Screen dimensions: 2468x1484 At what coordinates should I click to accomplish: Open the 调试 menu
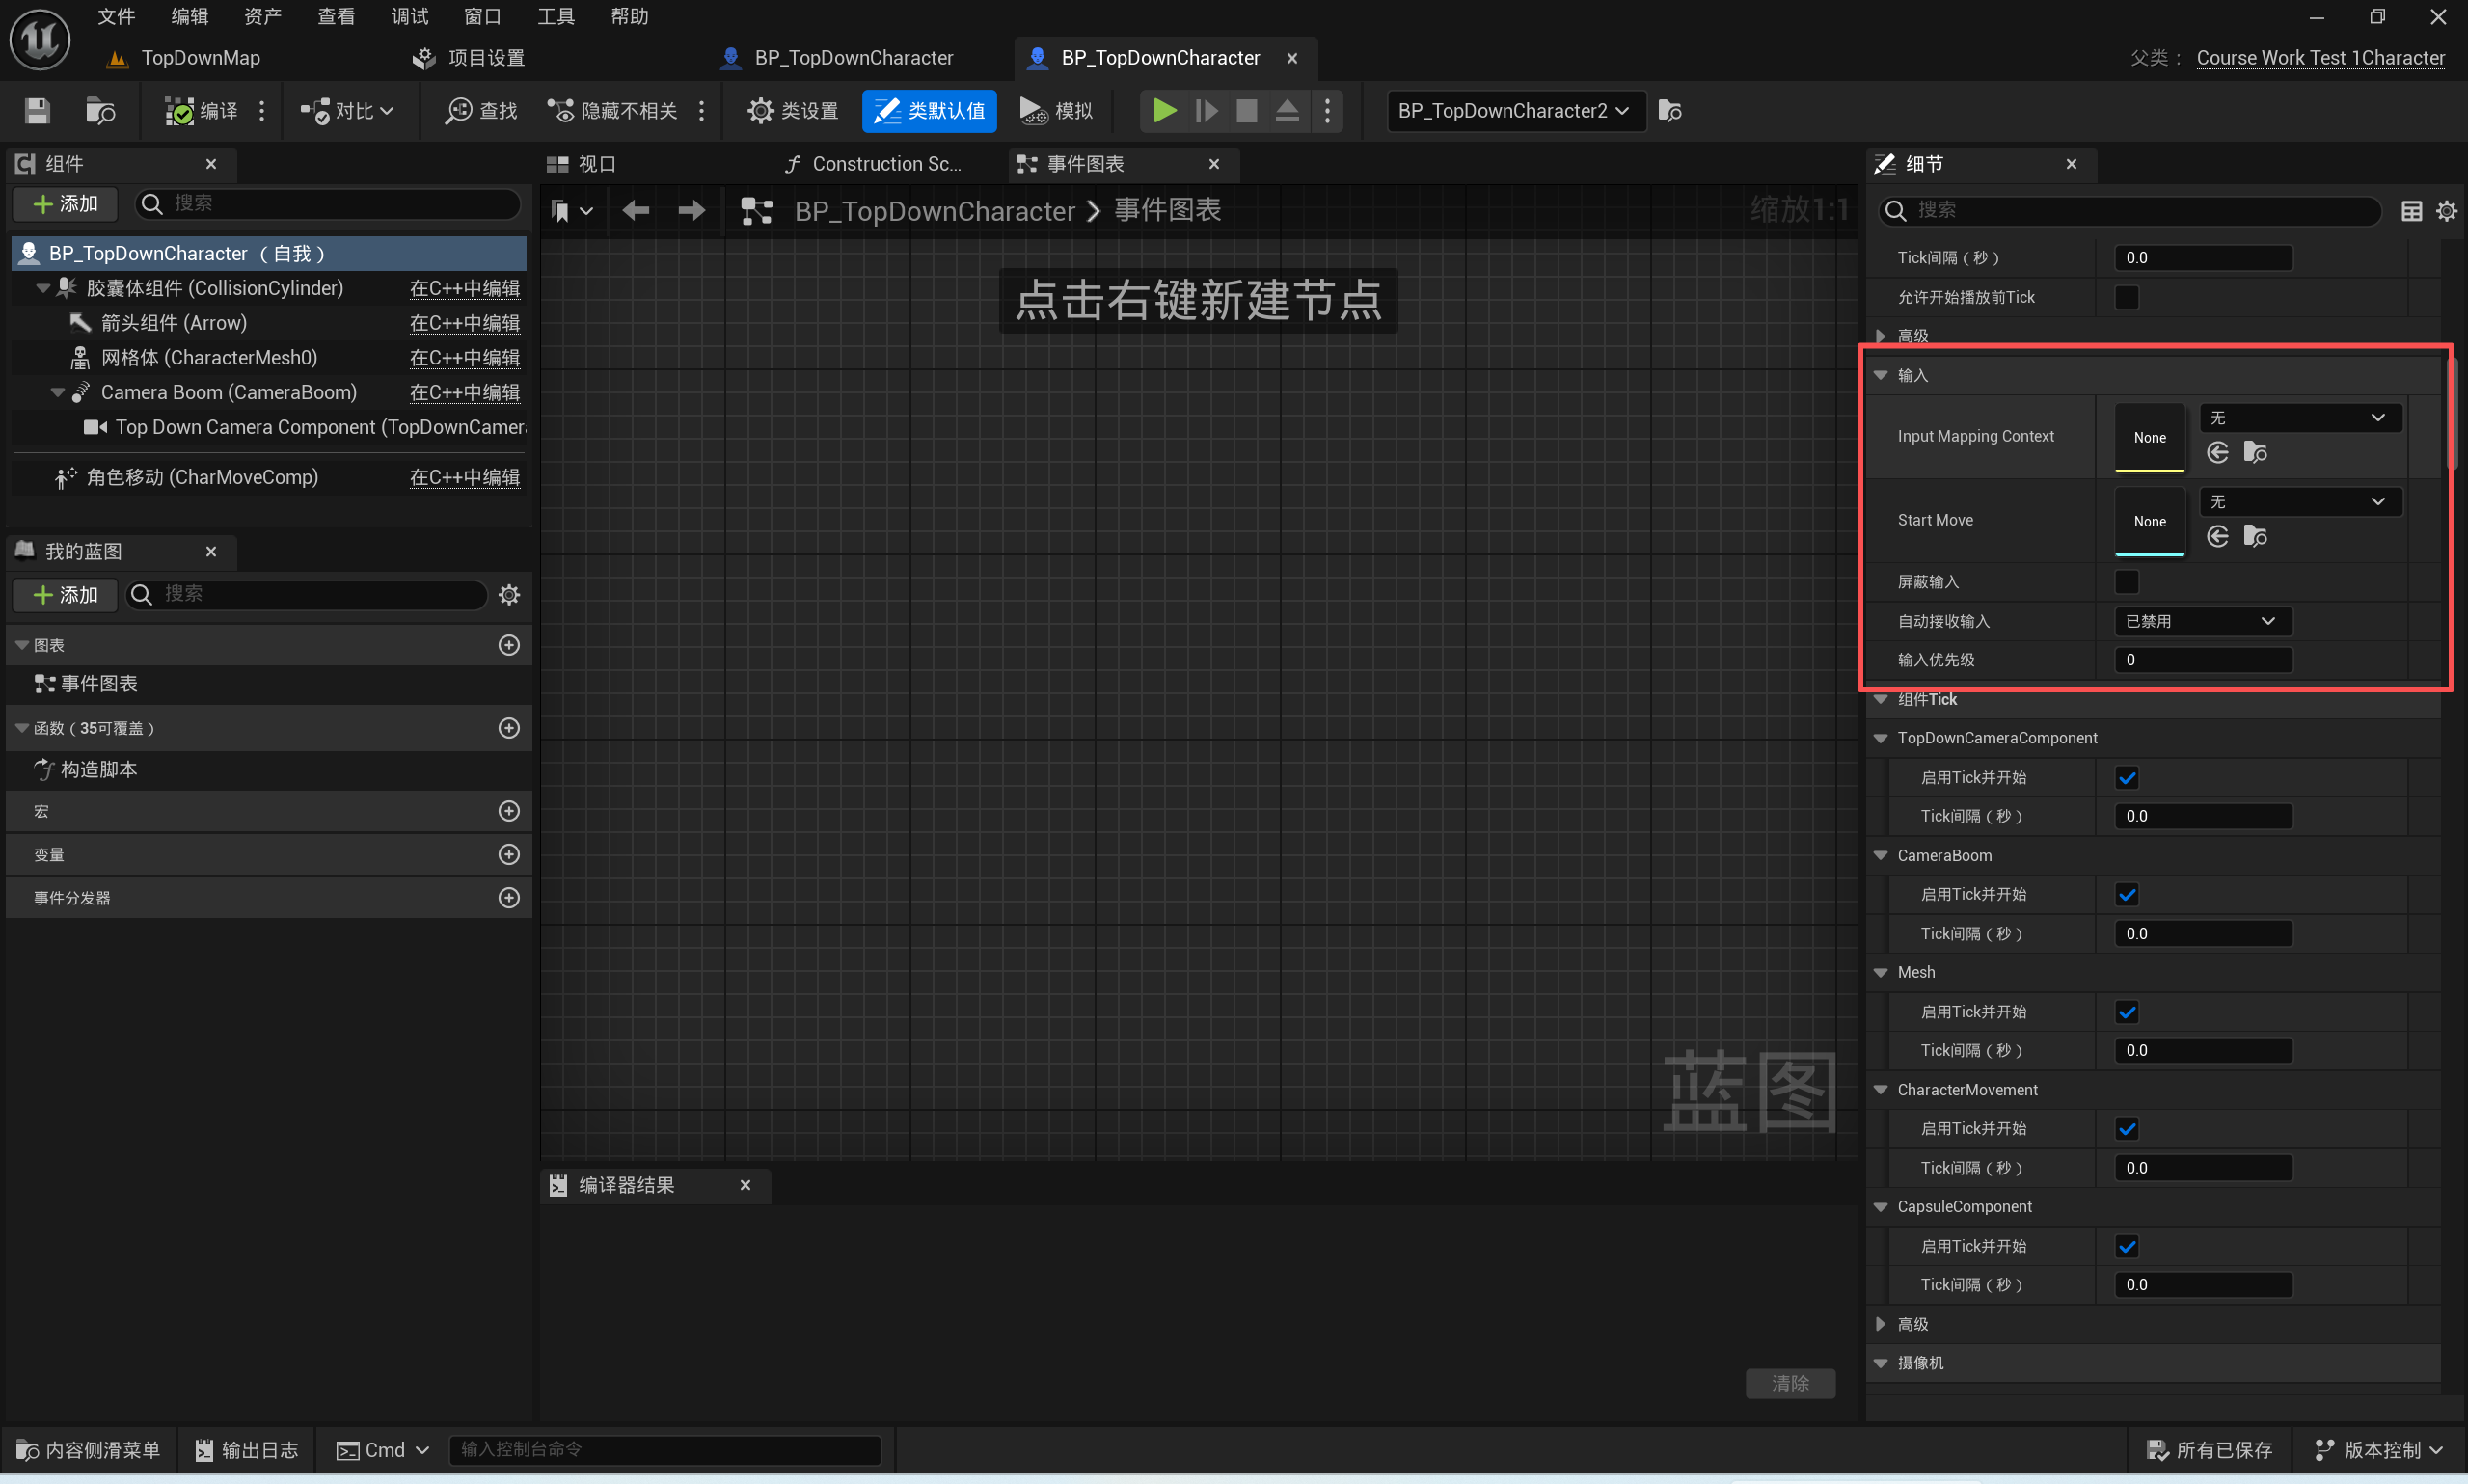(x=409, y=16)
